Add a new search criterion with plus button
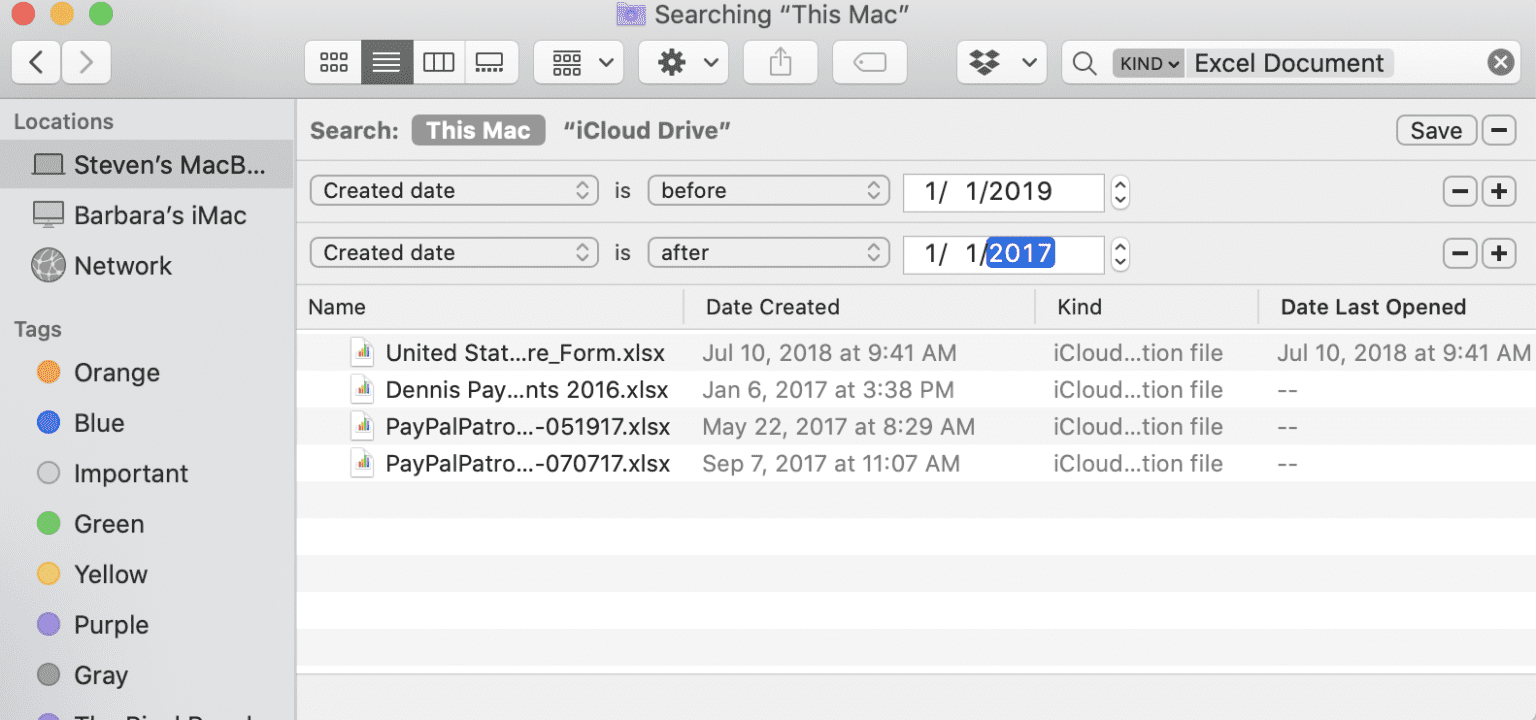 [x=1498, y=190]
